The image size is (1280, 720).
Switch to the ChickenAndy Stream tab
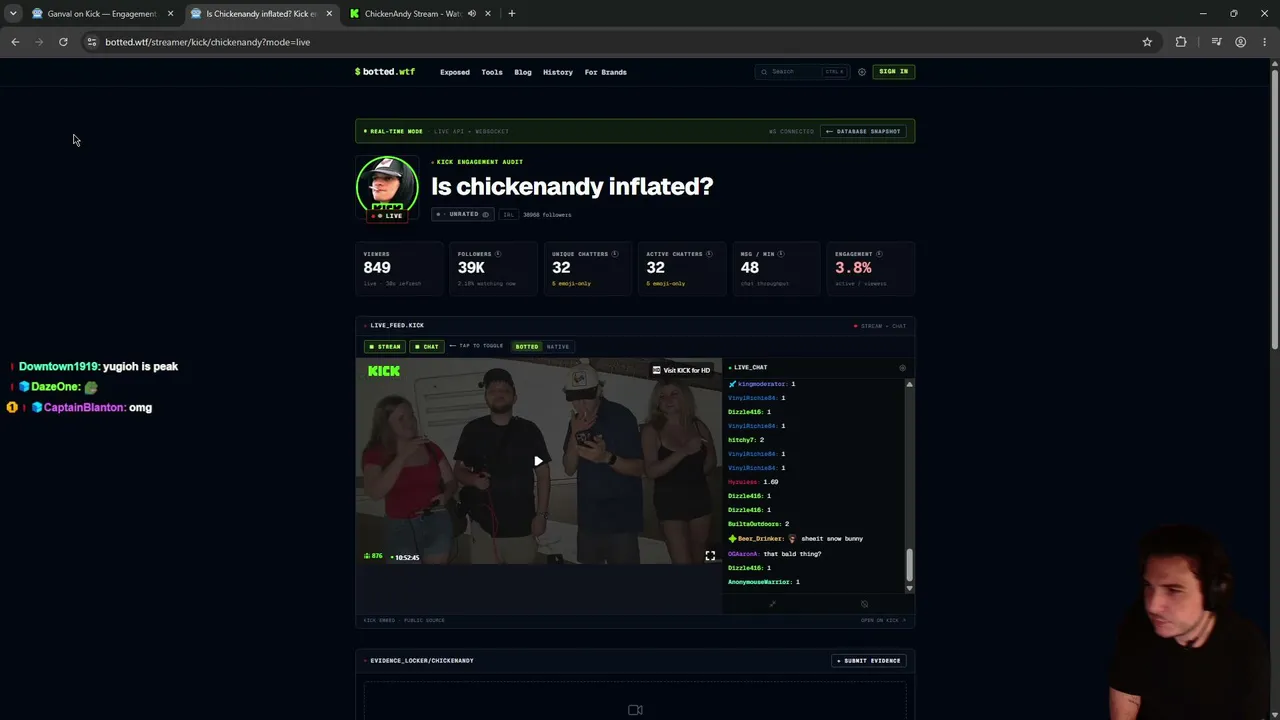click(411, 14)
